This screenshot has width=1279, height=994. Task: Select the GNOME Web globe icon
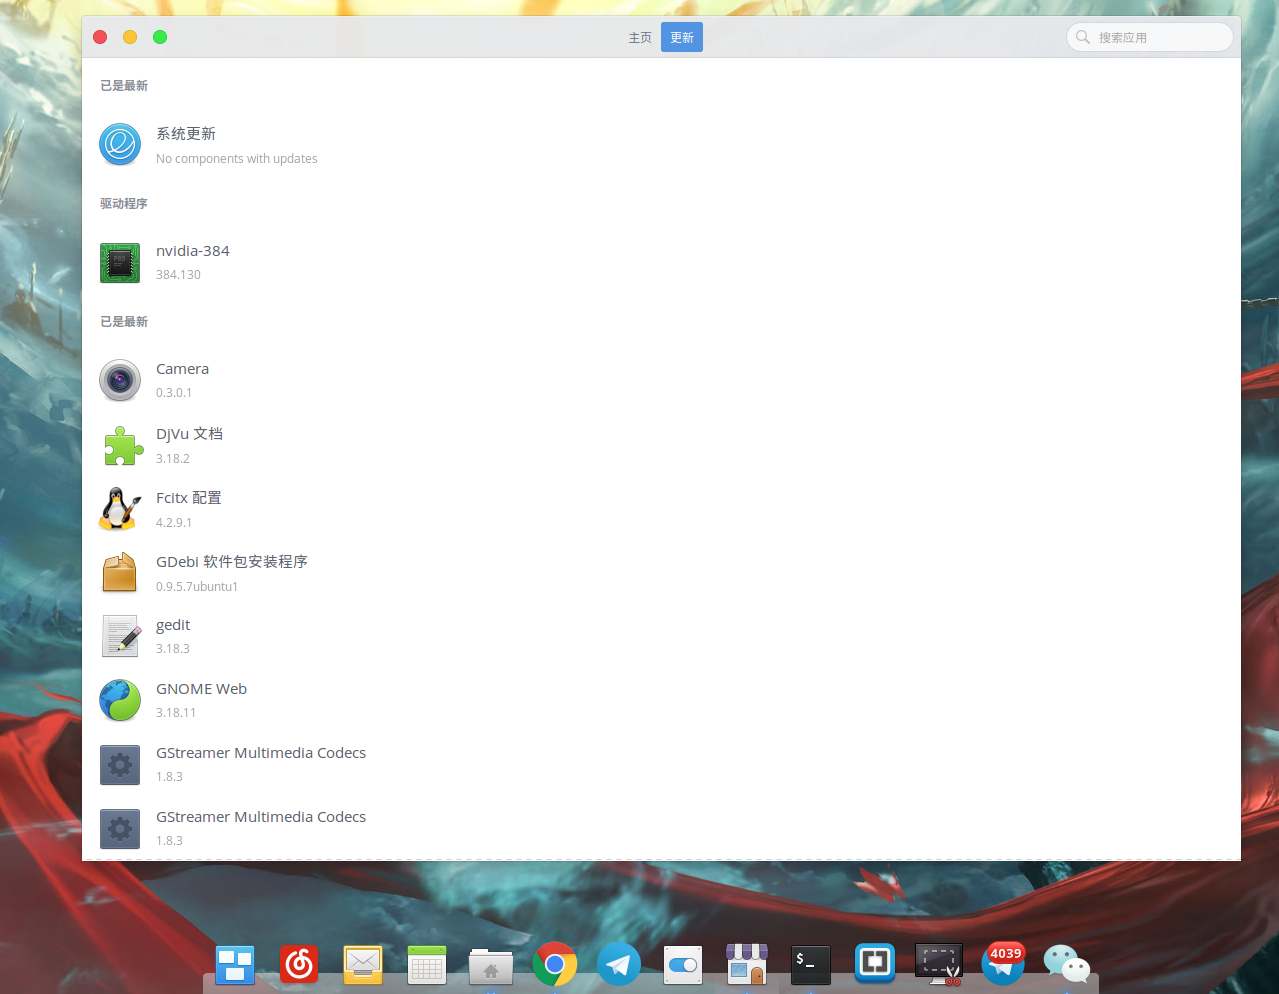[120, 700]
